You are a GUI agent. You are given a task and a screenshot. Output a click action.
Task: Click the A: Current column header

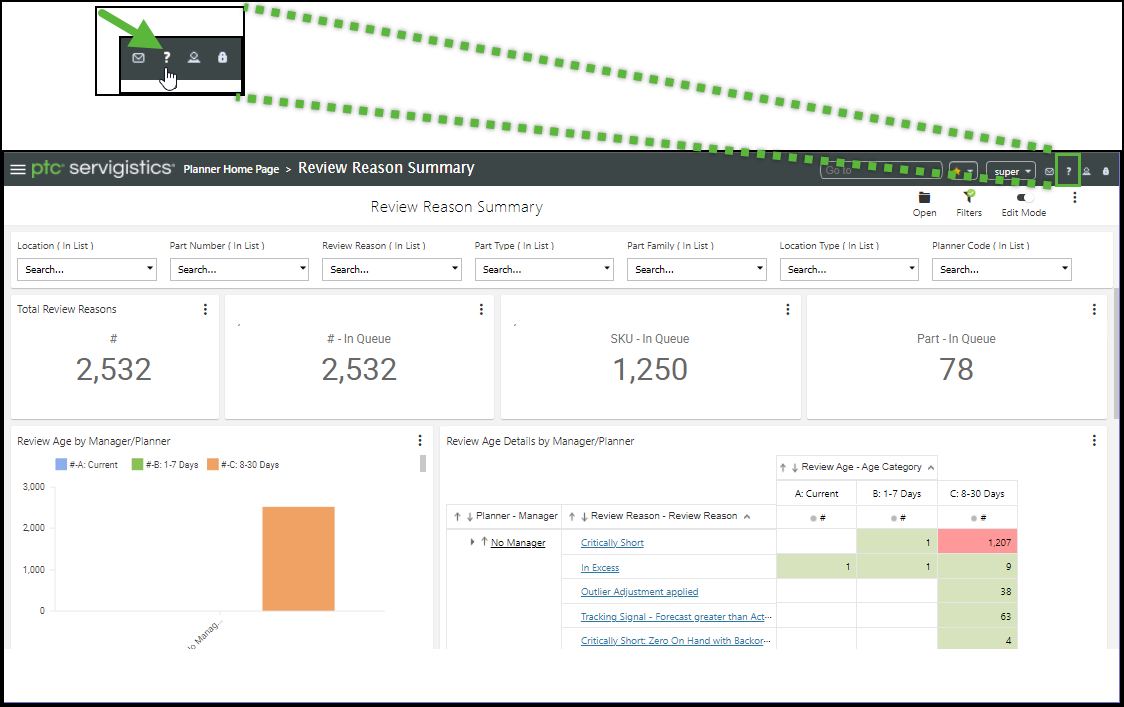point(816,493)
